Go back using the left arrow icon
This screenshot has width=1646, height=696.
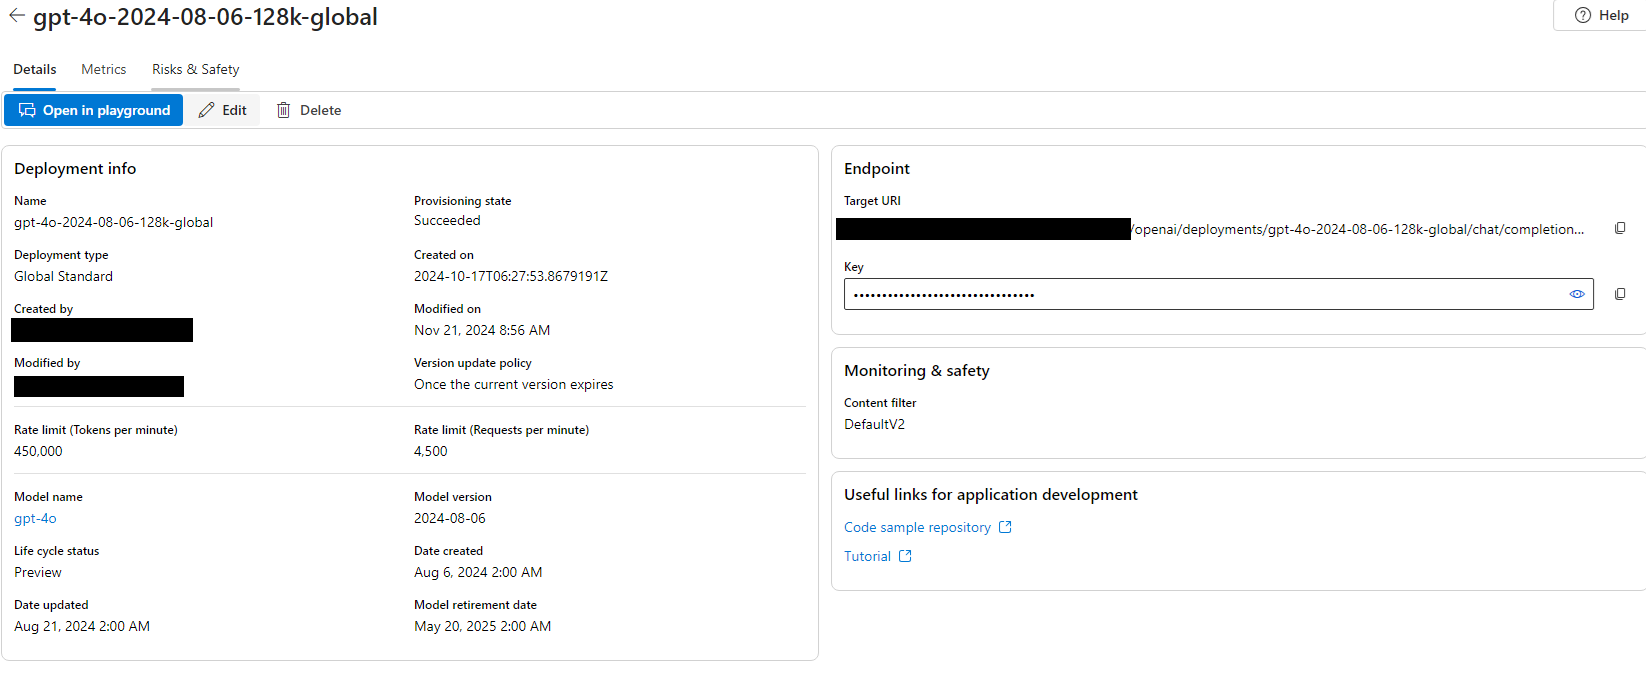[x=16, y=15]
